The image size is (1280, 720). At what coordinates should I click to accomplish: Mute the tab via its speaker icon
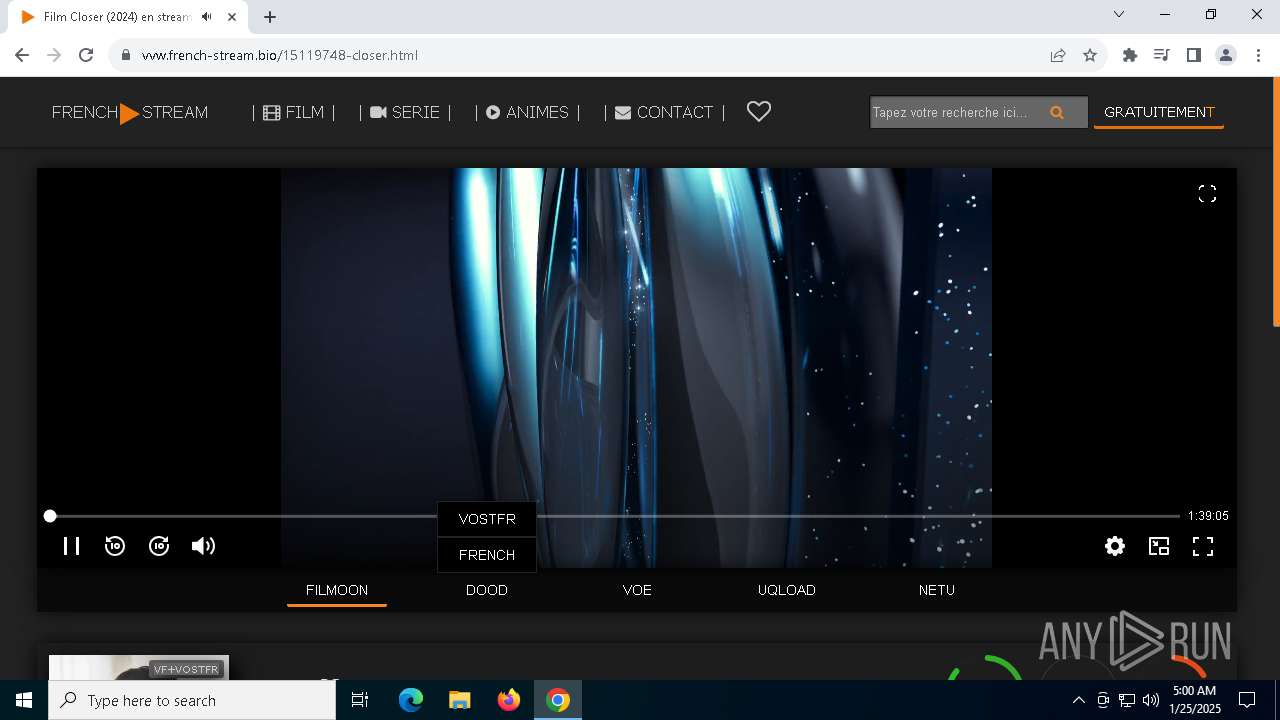[206, 17]
